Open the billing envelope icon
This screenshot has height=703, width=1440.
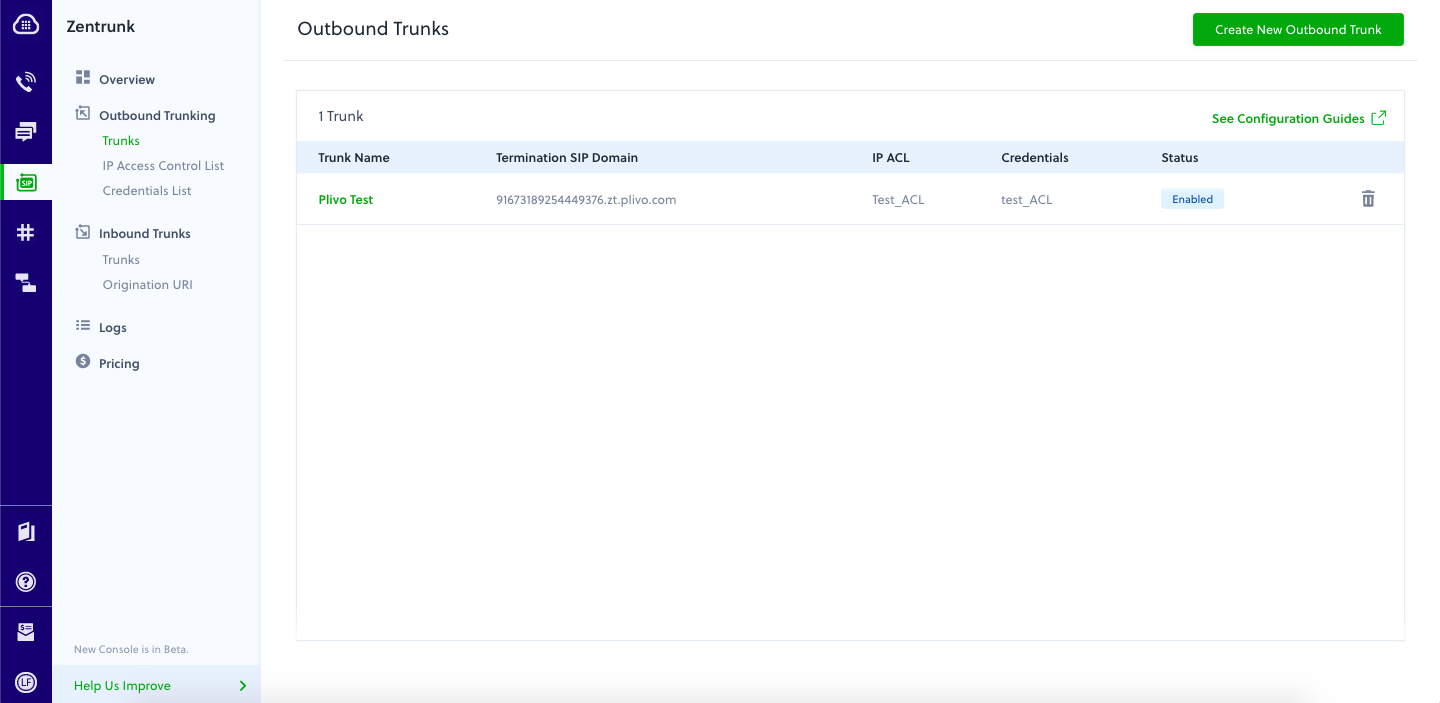pyautogui.click(x=26, y=632)
